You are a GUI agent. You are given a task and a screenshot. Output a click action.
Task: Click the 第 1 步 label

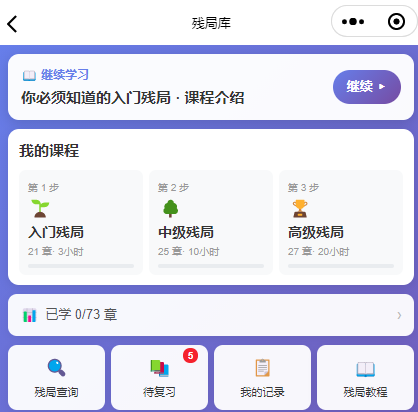pos(44,188)
